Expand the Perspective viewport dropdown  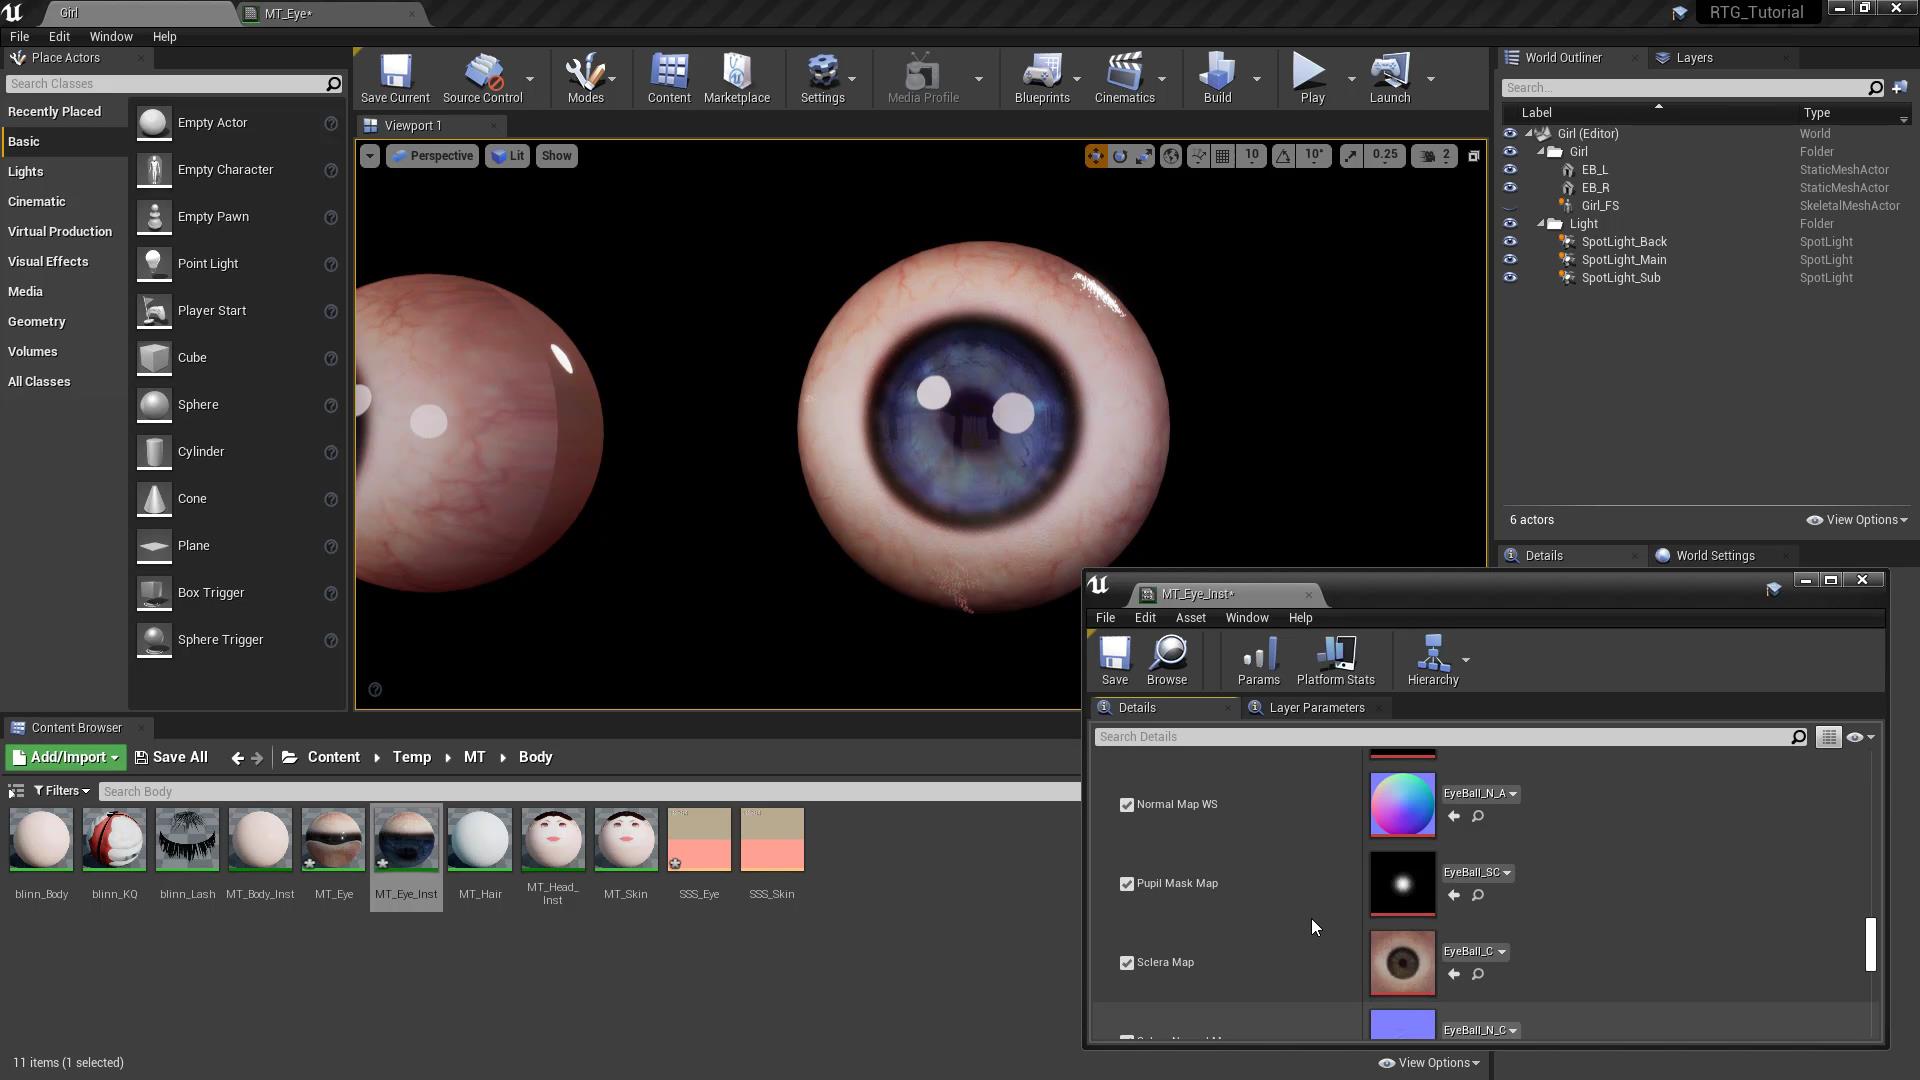coord(432,156)
